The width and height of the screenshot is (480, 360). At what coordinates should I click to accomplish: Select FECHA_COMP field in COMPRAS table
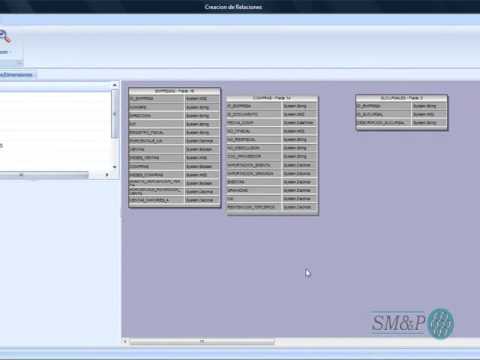272,123
